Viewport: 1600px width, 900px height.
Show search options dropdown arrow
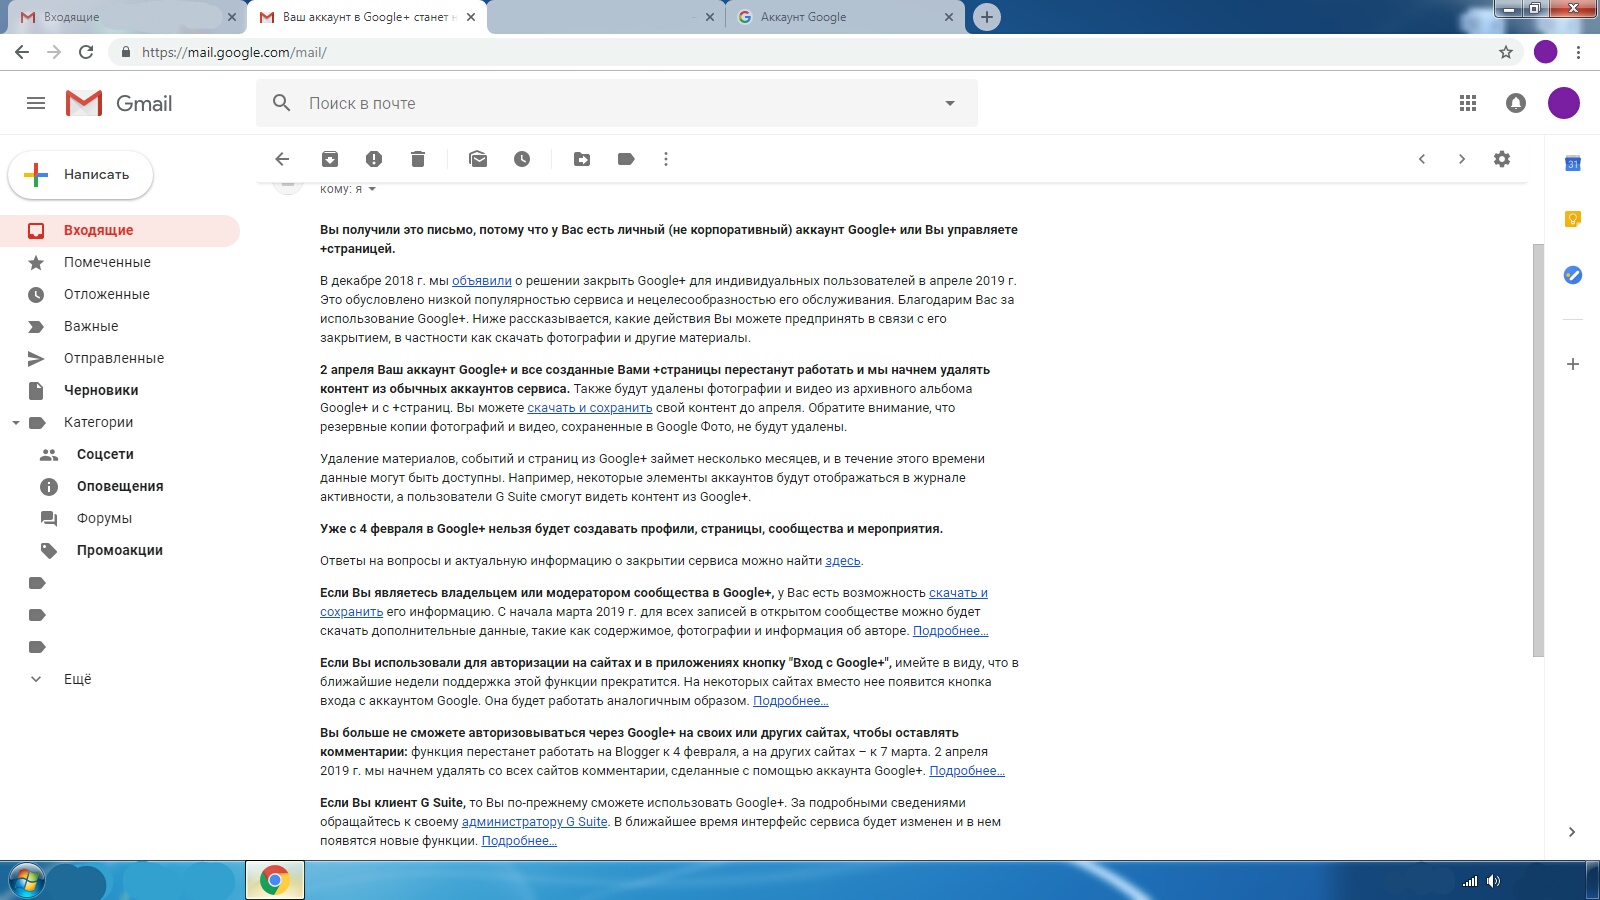pyautogui.click(x=950, y=103)
